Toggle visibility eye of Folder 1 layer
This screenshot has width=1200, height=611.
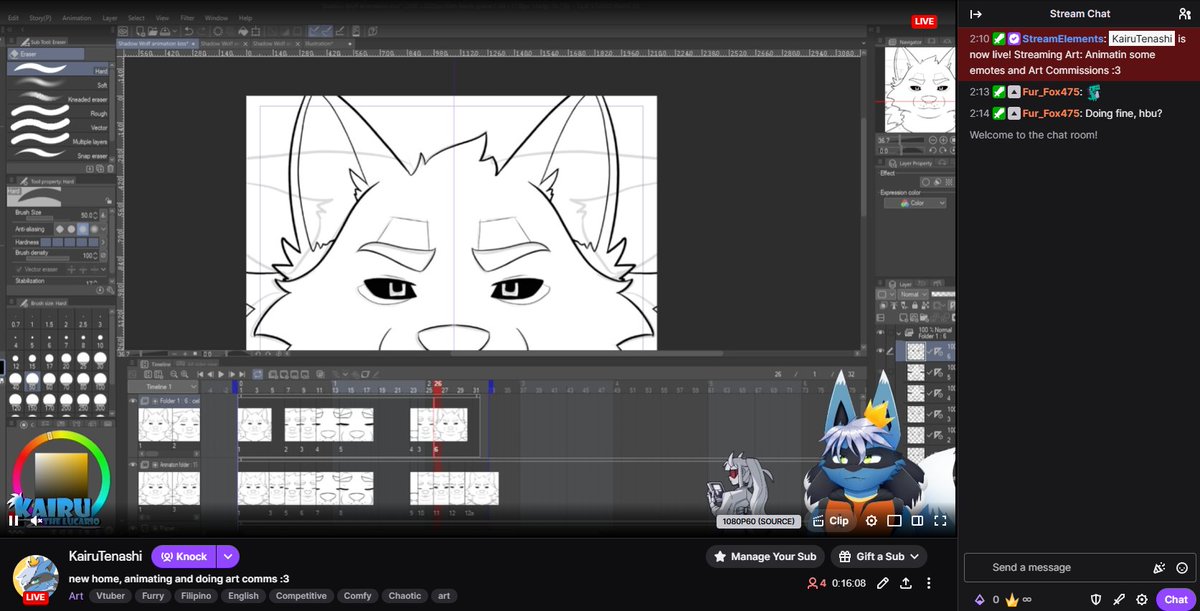[x=881, y=332]
